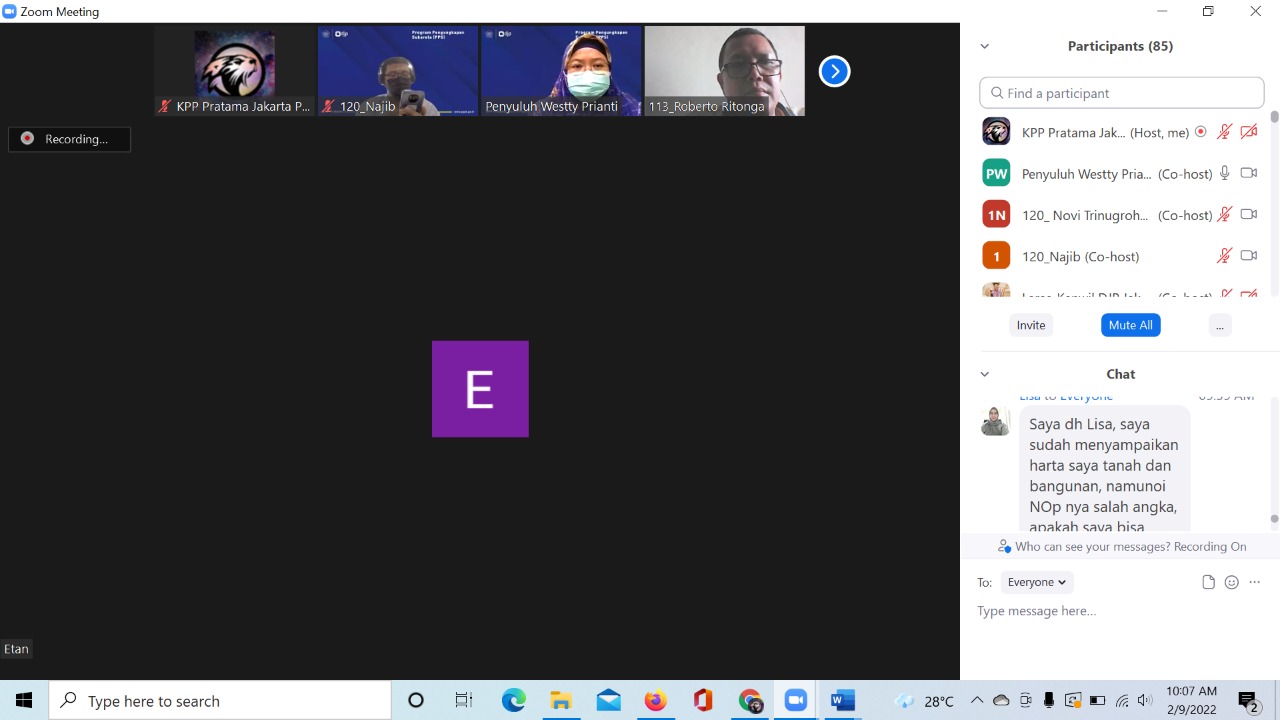Toggle the host's own microphone in participant list
Screen dimensions: 1280x720
1224,132
